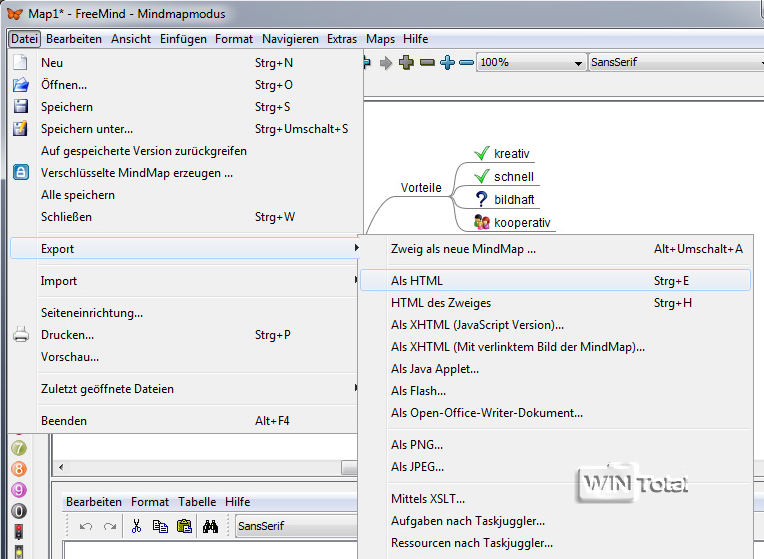Add the priority 7 icon from sidebar
Viewport: 764px width, 559px height.
pos(19,448)
